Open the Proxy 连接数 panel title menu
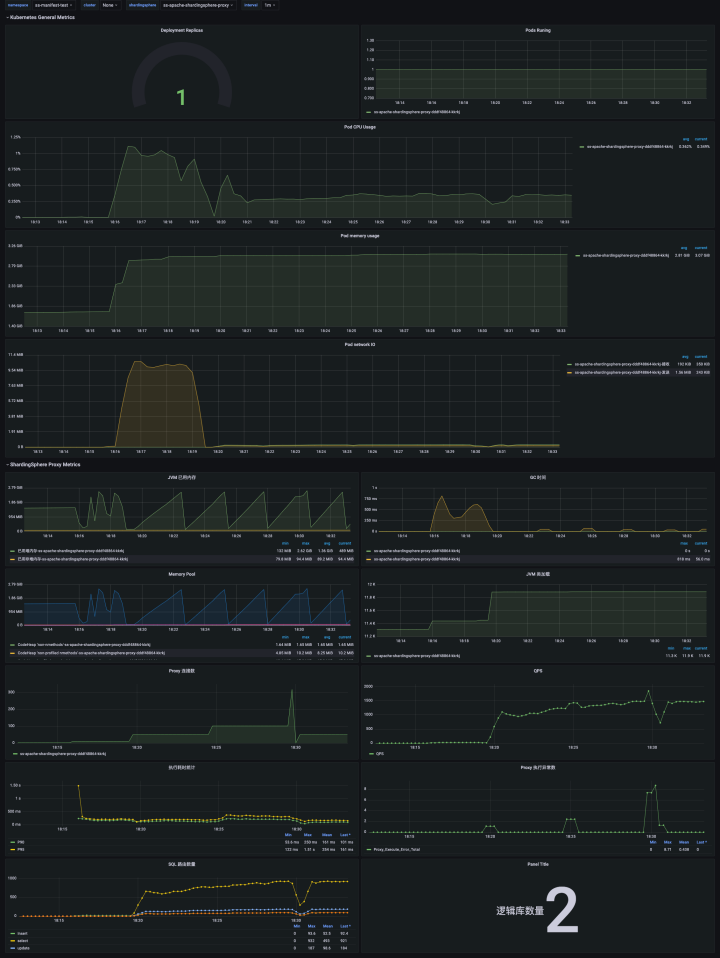The height and width of the screenshot is (958, 720). (182, 671)
